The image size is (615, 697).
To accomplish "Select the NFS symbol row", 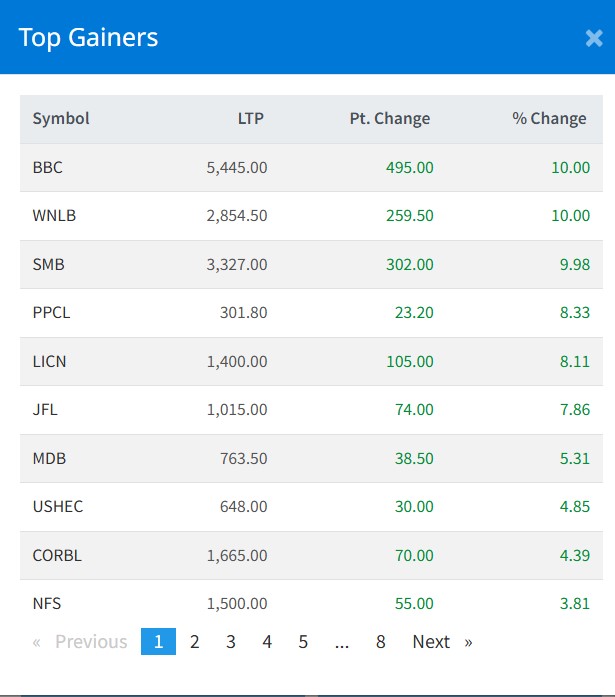I will click(x=46, y=603).
